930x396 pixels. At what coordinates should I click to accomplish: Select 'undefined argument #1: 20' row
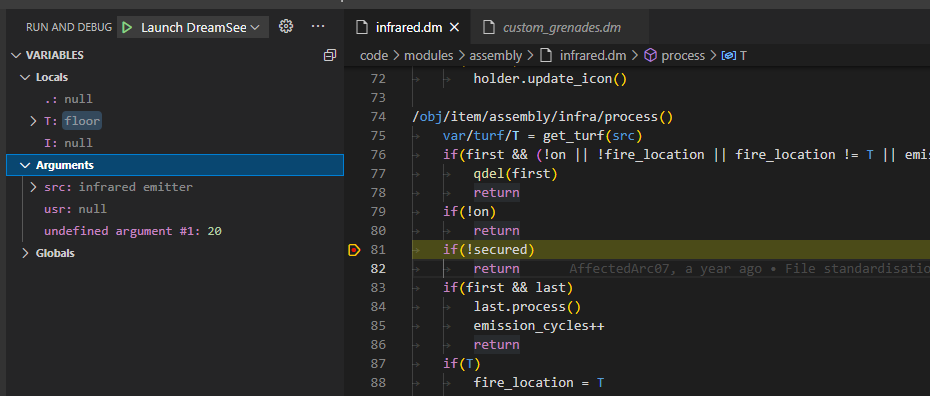(175, 231)
